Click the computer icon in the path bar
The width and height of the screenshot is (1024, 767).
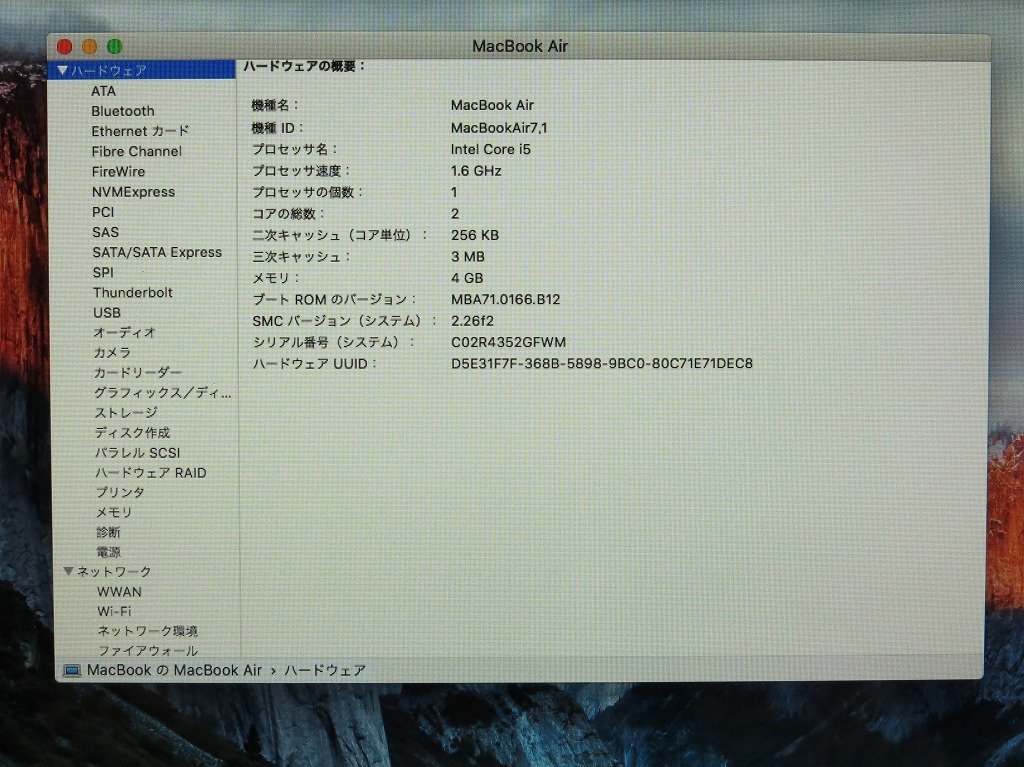[x=71, y=671]
